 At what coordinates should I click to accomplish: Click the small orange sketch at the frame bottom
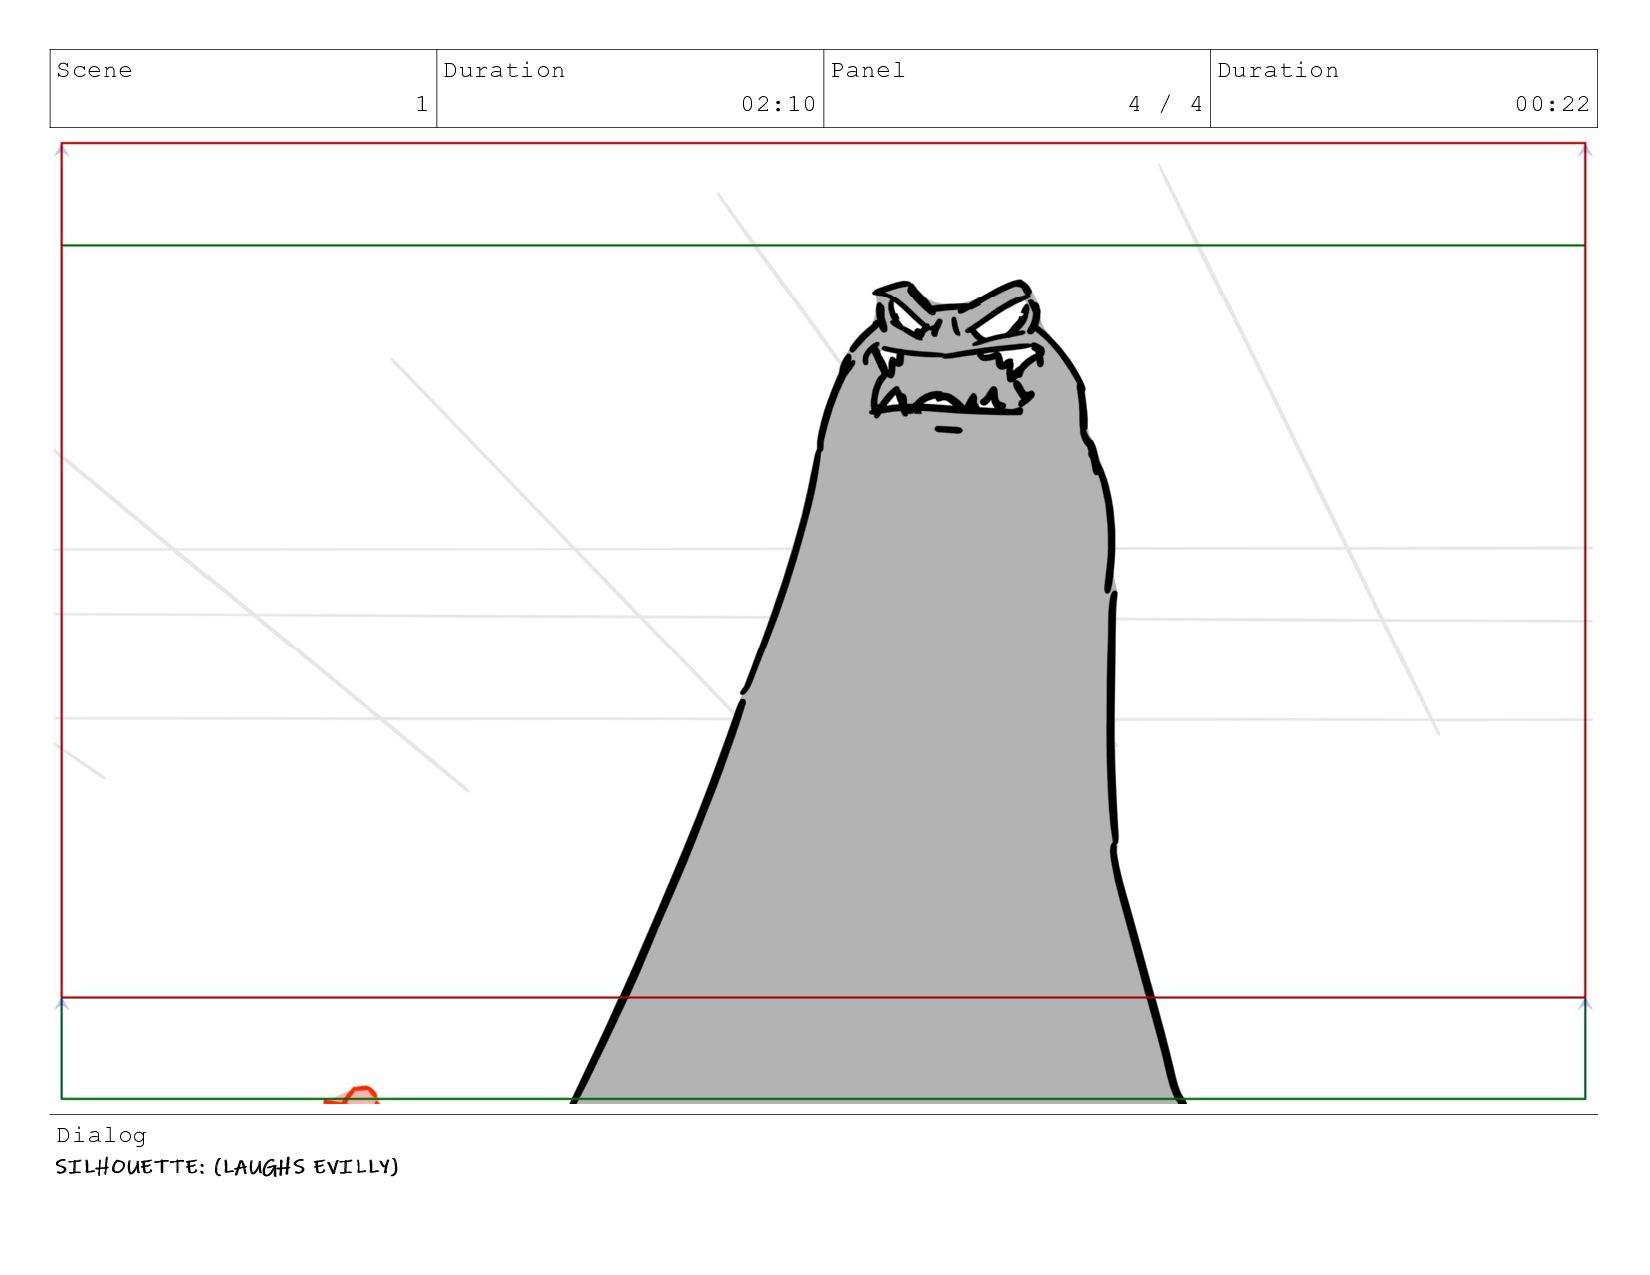coord(352,1095)
